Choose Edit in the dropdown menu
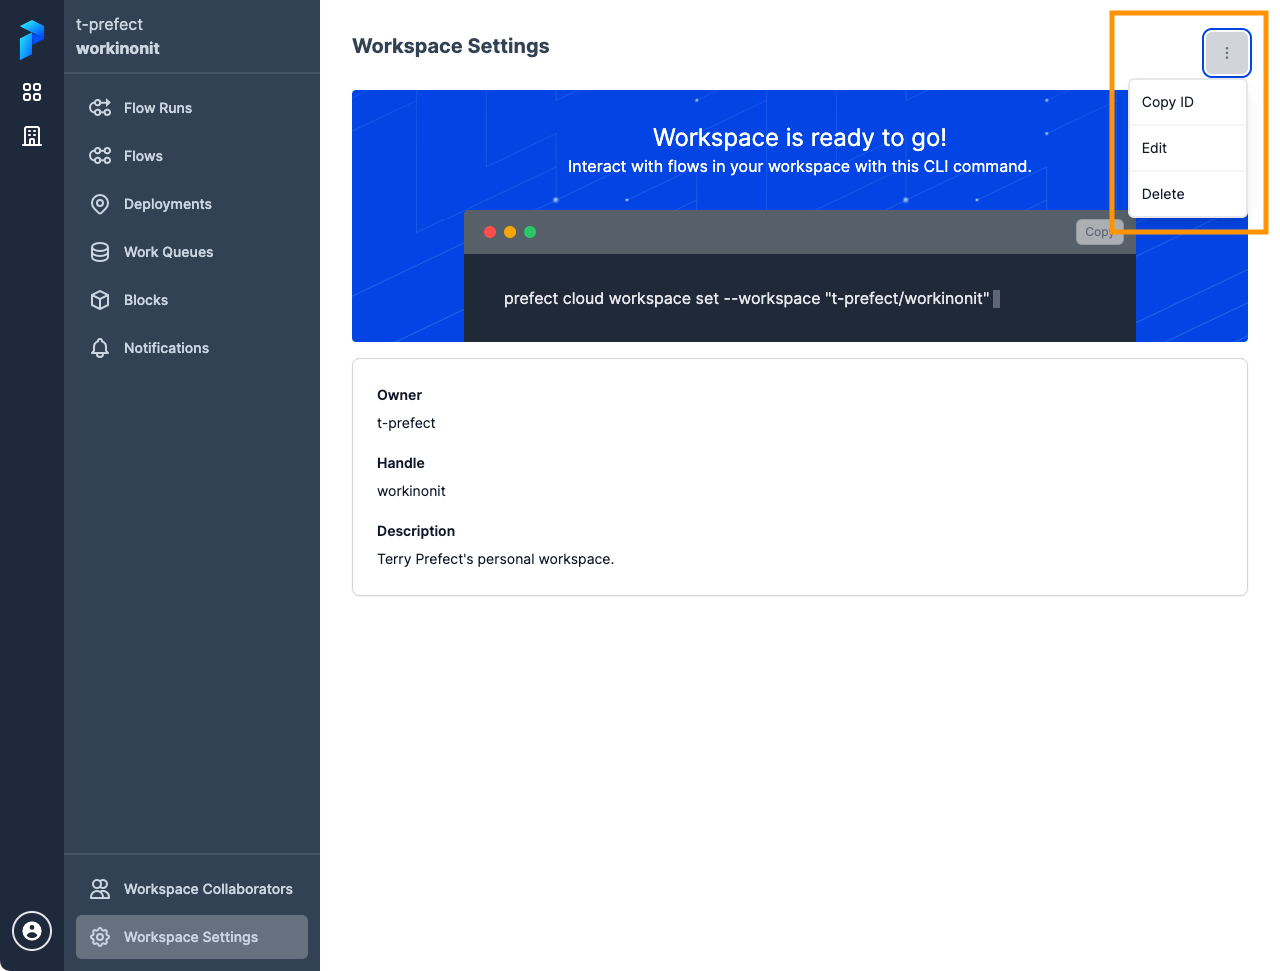Image resolution: width=1280 pixels, height=971 pixels. point(1188,148)
